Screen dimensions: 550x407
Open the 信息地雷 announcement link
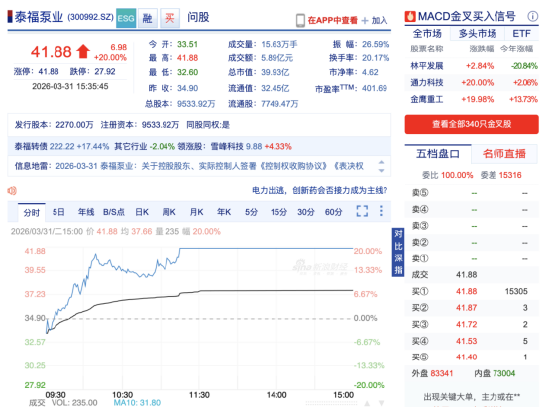click(x=209, y=166)
